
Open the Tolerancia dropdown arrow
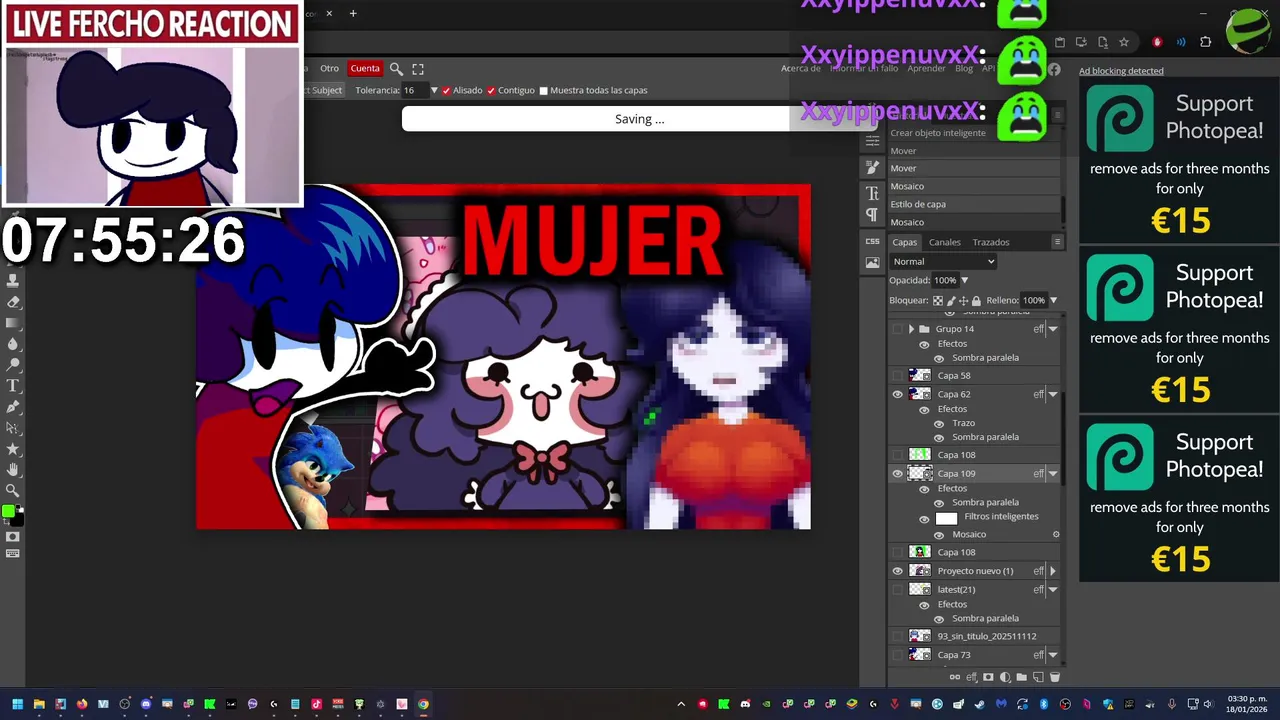[x=434, y=90]
